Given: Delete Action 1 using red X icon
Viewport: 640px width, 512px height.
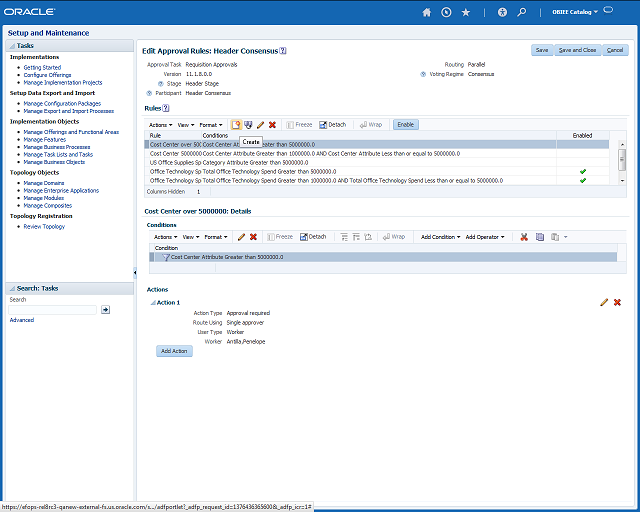Looking at the screenshot, I should 617,302.
